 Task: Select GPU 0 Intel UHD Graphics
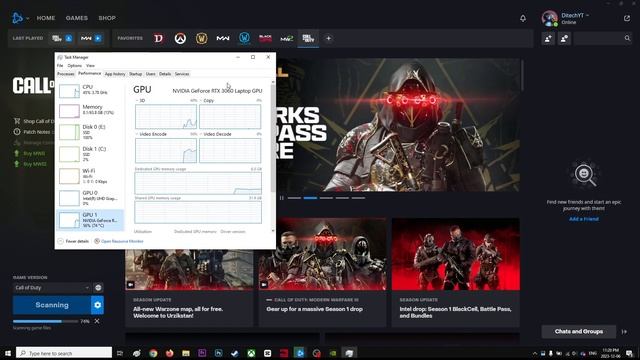[x=90, y=198]
